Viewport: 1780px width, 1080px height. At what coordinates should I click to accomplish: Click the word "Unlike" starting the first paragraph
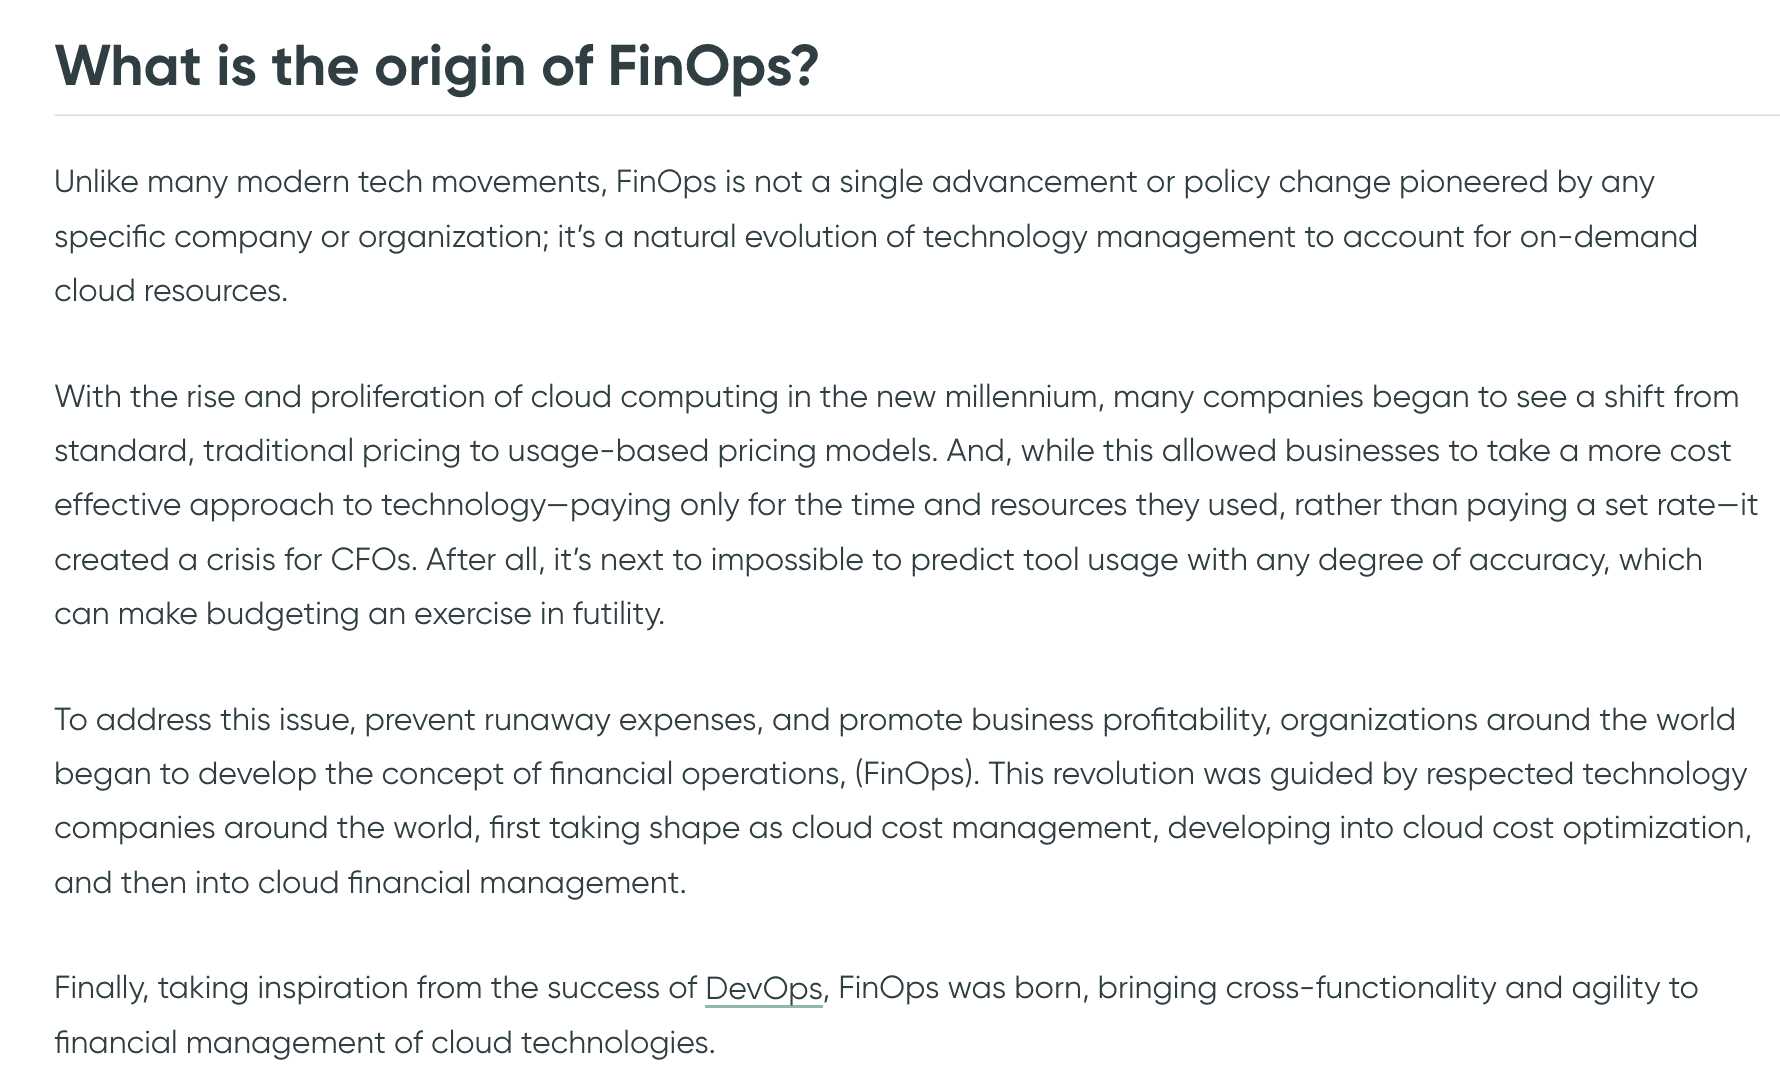tap(96, 182)
